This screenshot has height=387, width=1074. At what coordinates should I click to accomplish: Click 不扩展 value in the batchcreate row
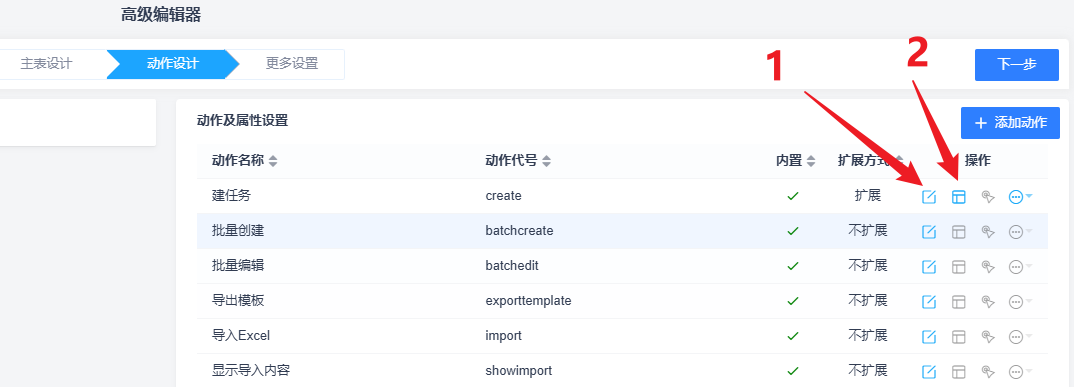tap(868, 230)
